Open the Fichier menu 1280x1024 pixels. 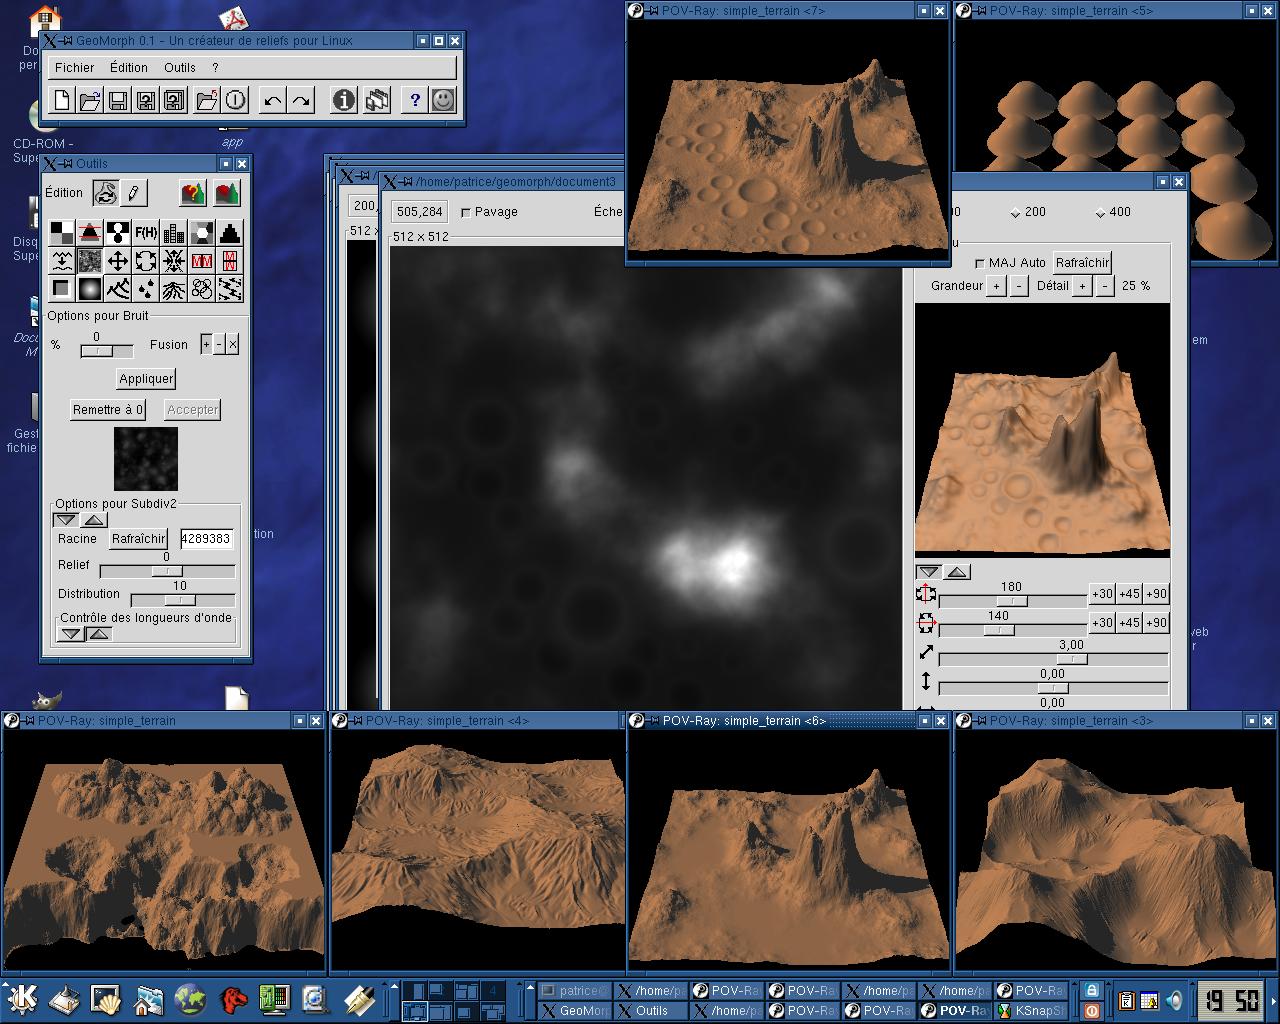coord(75,68)
